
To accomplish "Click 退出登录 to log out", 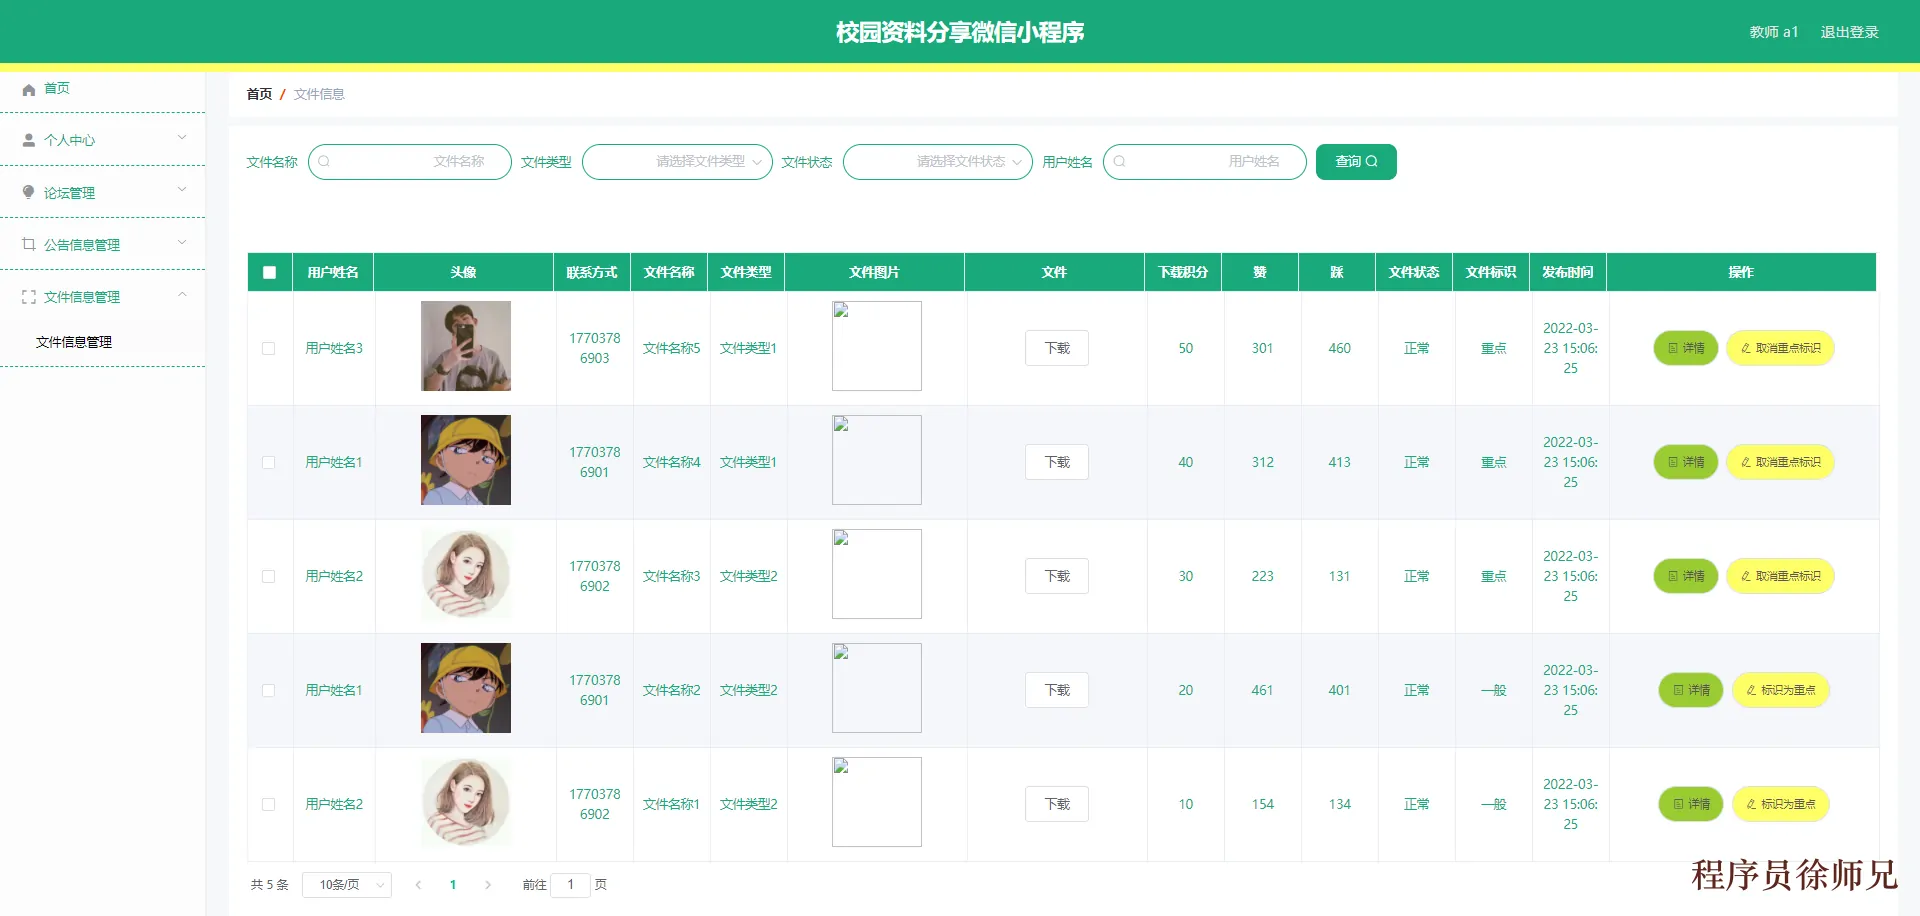I will (1849, 32).
